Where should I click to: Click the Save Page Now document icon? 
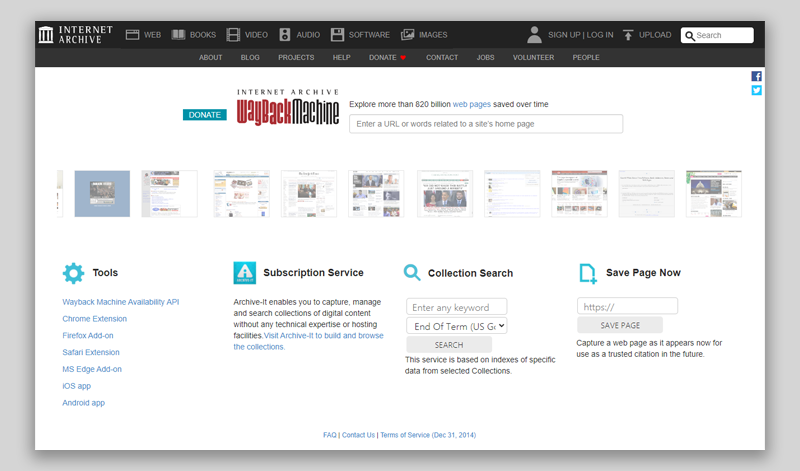[x=588, y=274]
